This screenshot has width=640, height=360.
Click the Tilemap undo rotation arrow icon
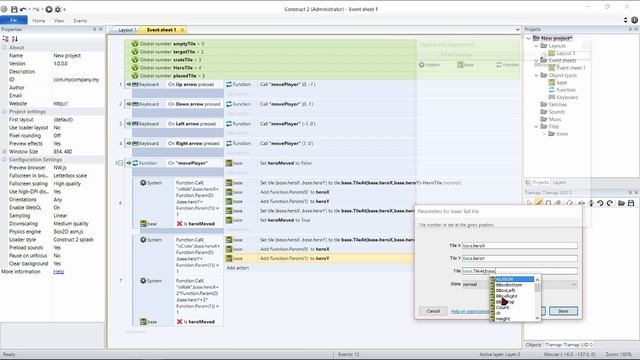coord(600,203)
